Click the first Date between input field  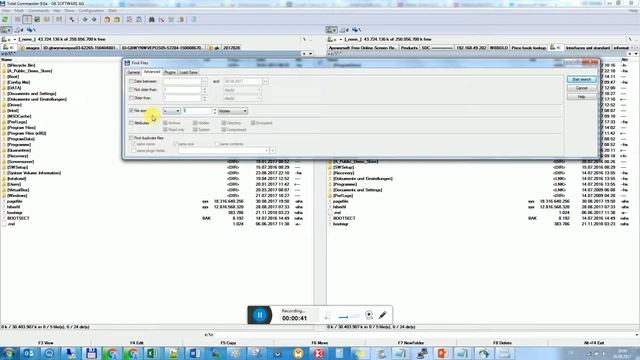click(x=182, y=81)
